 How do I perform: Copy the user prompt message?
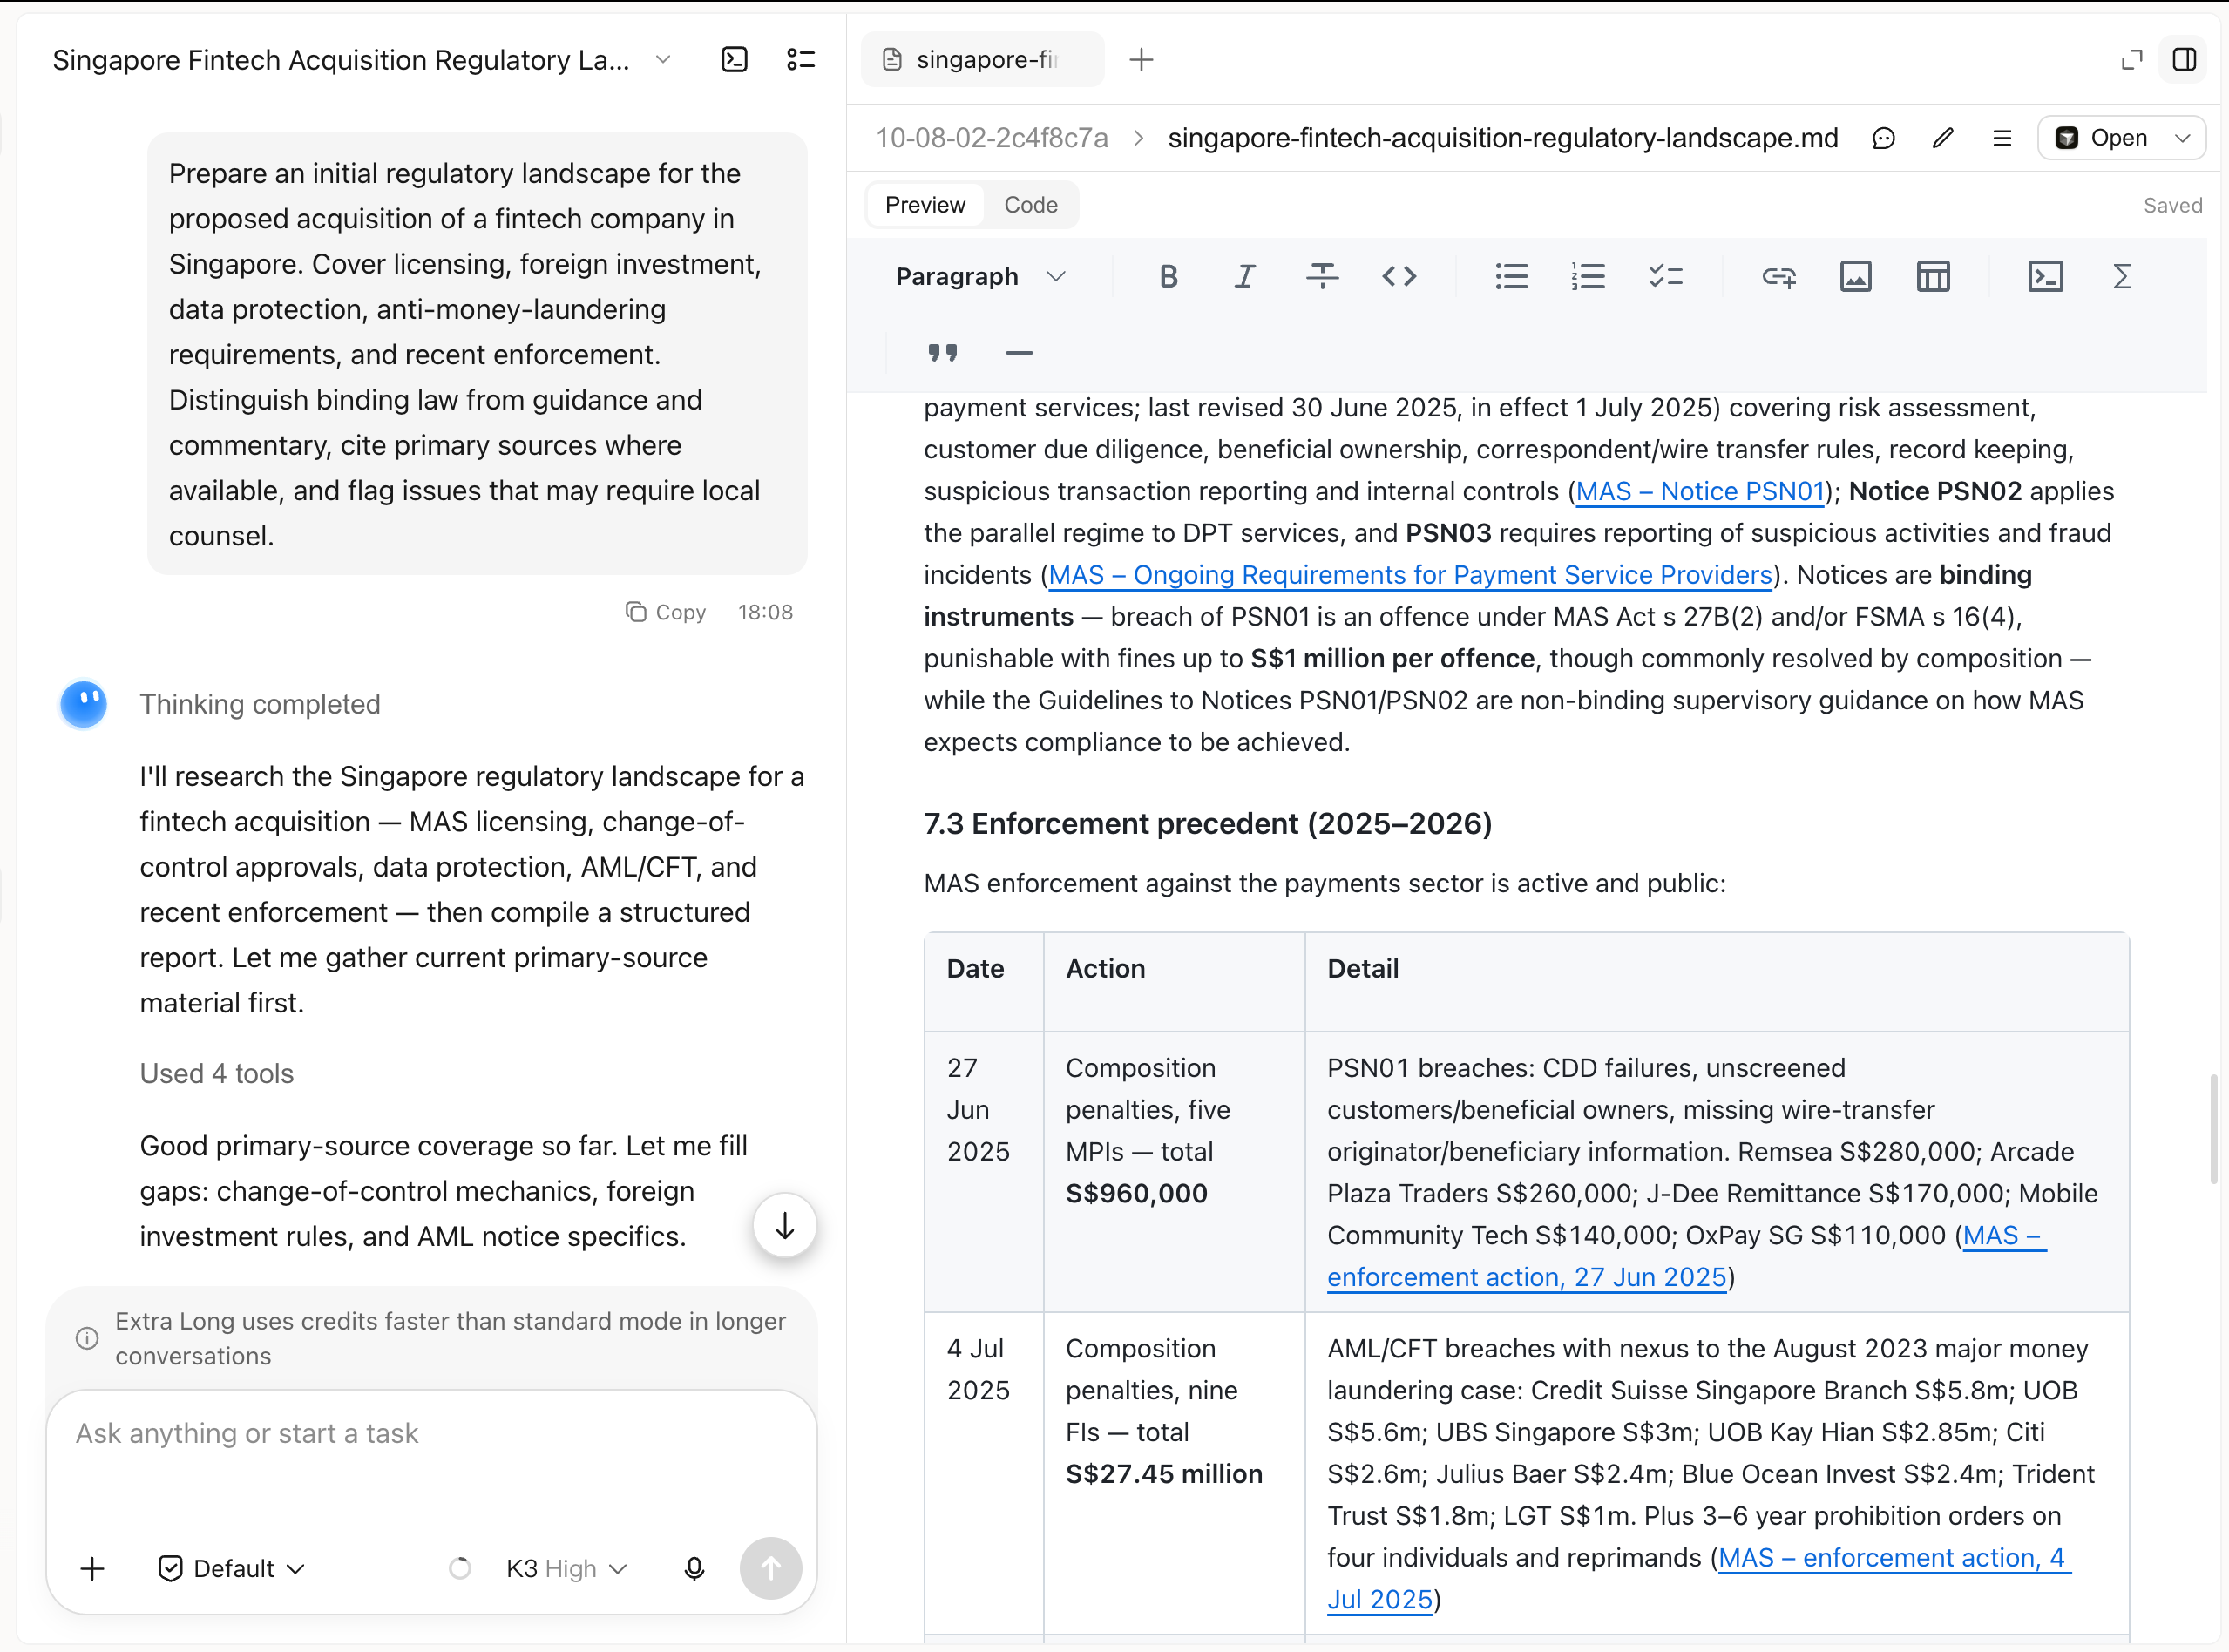click(666, 612)
